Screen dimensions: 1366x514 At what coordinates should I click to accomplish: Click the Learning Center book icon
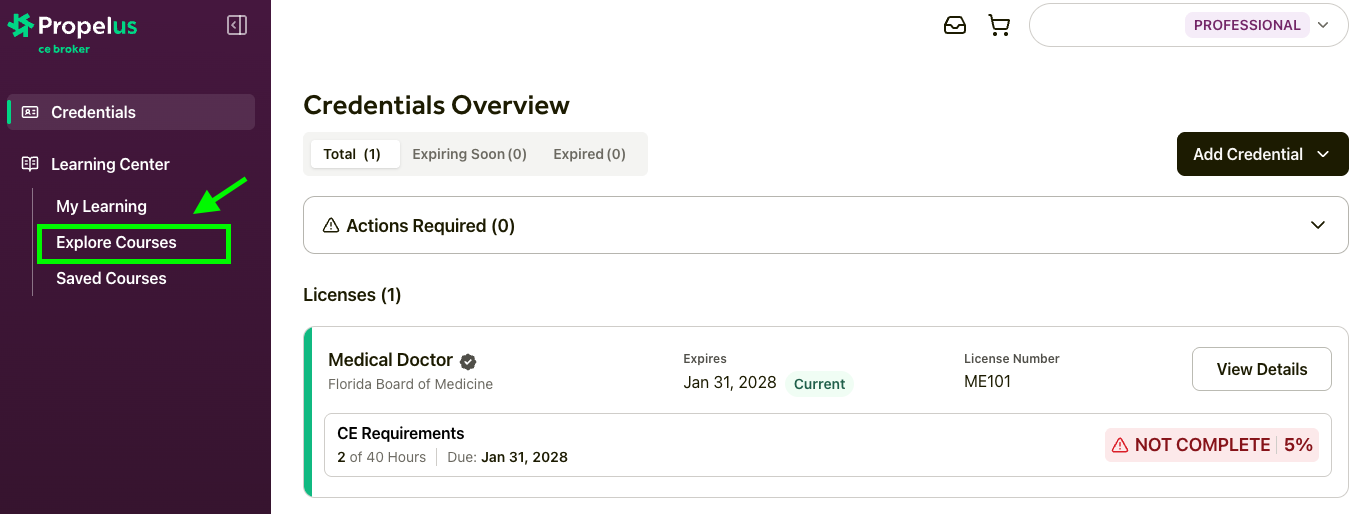point(30,164)
